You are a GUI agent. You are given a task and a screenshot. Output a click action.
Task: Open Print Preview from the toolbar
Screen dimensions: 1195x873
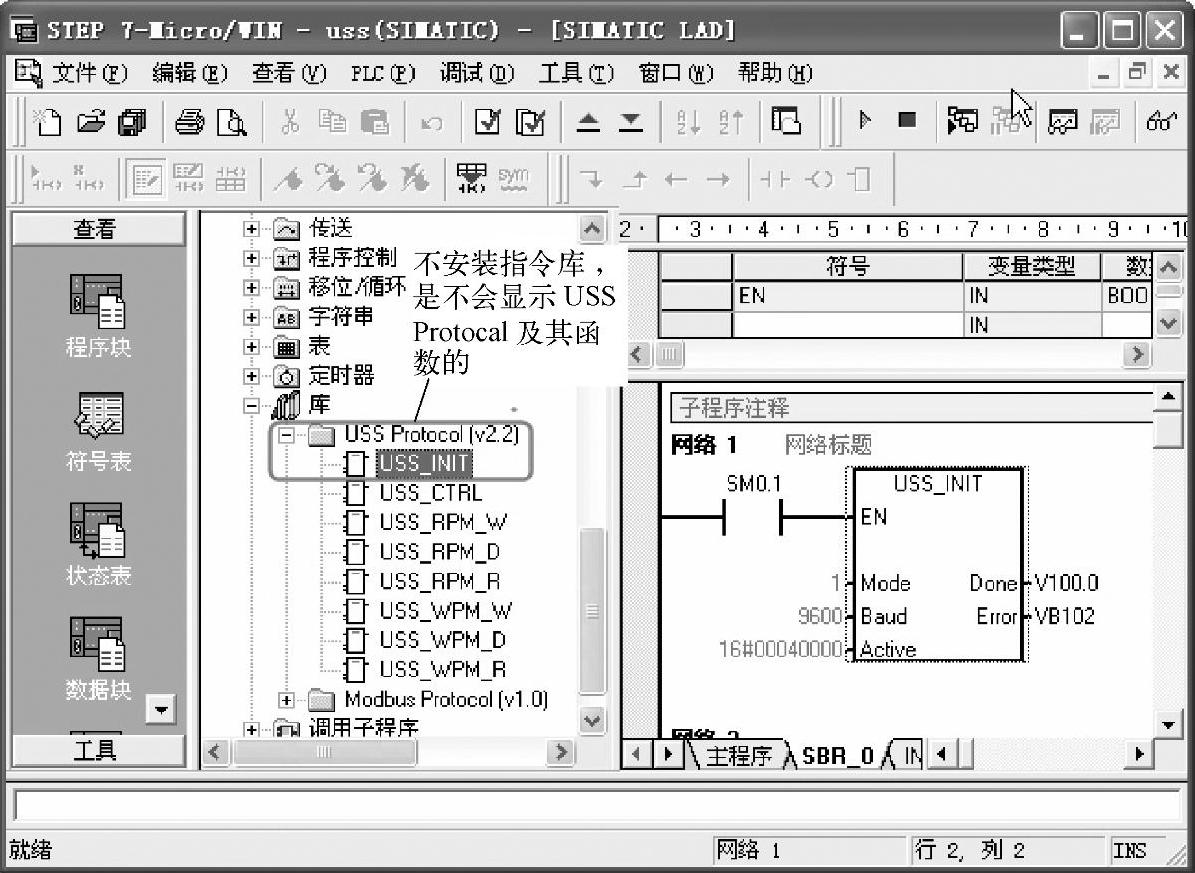pos(231,121)
